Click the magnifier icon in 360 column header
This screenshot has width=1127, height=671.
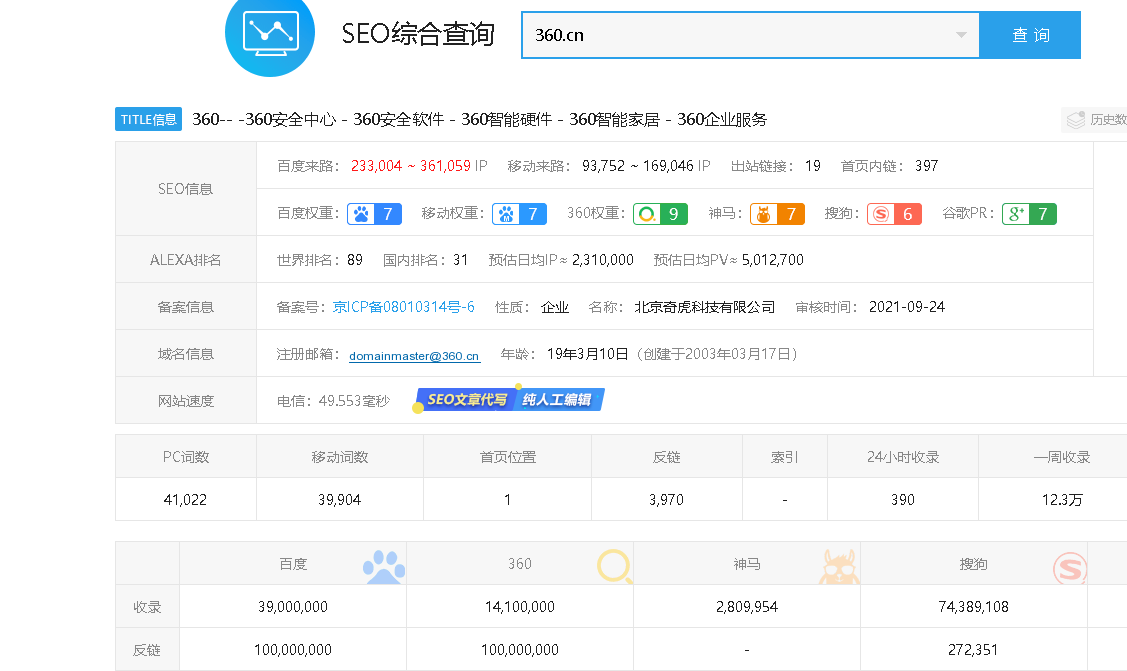(x=615, y=566)
